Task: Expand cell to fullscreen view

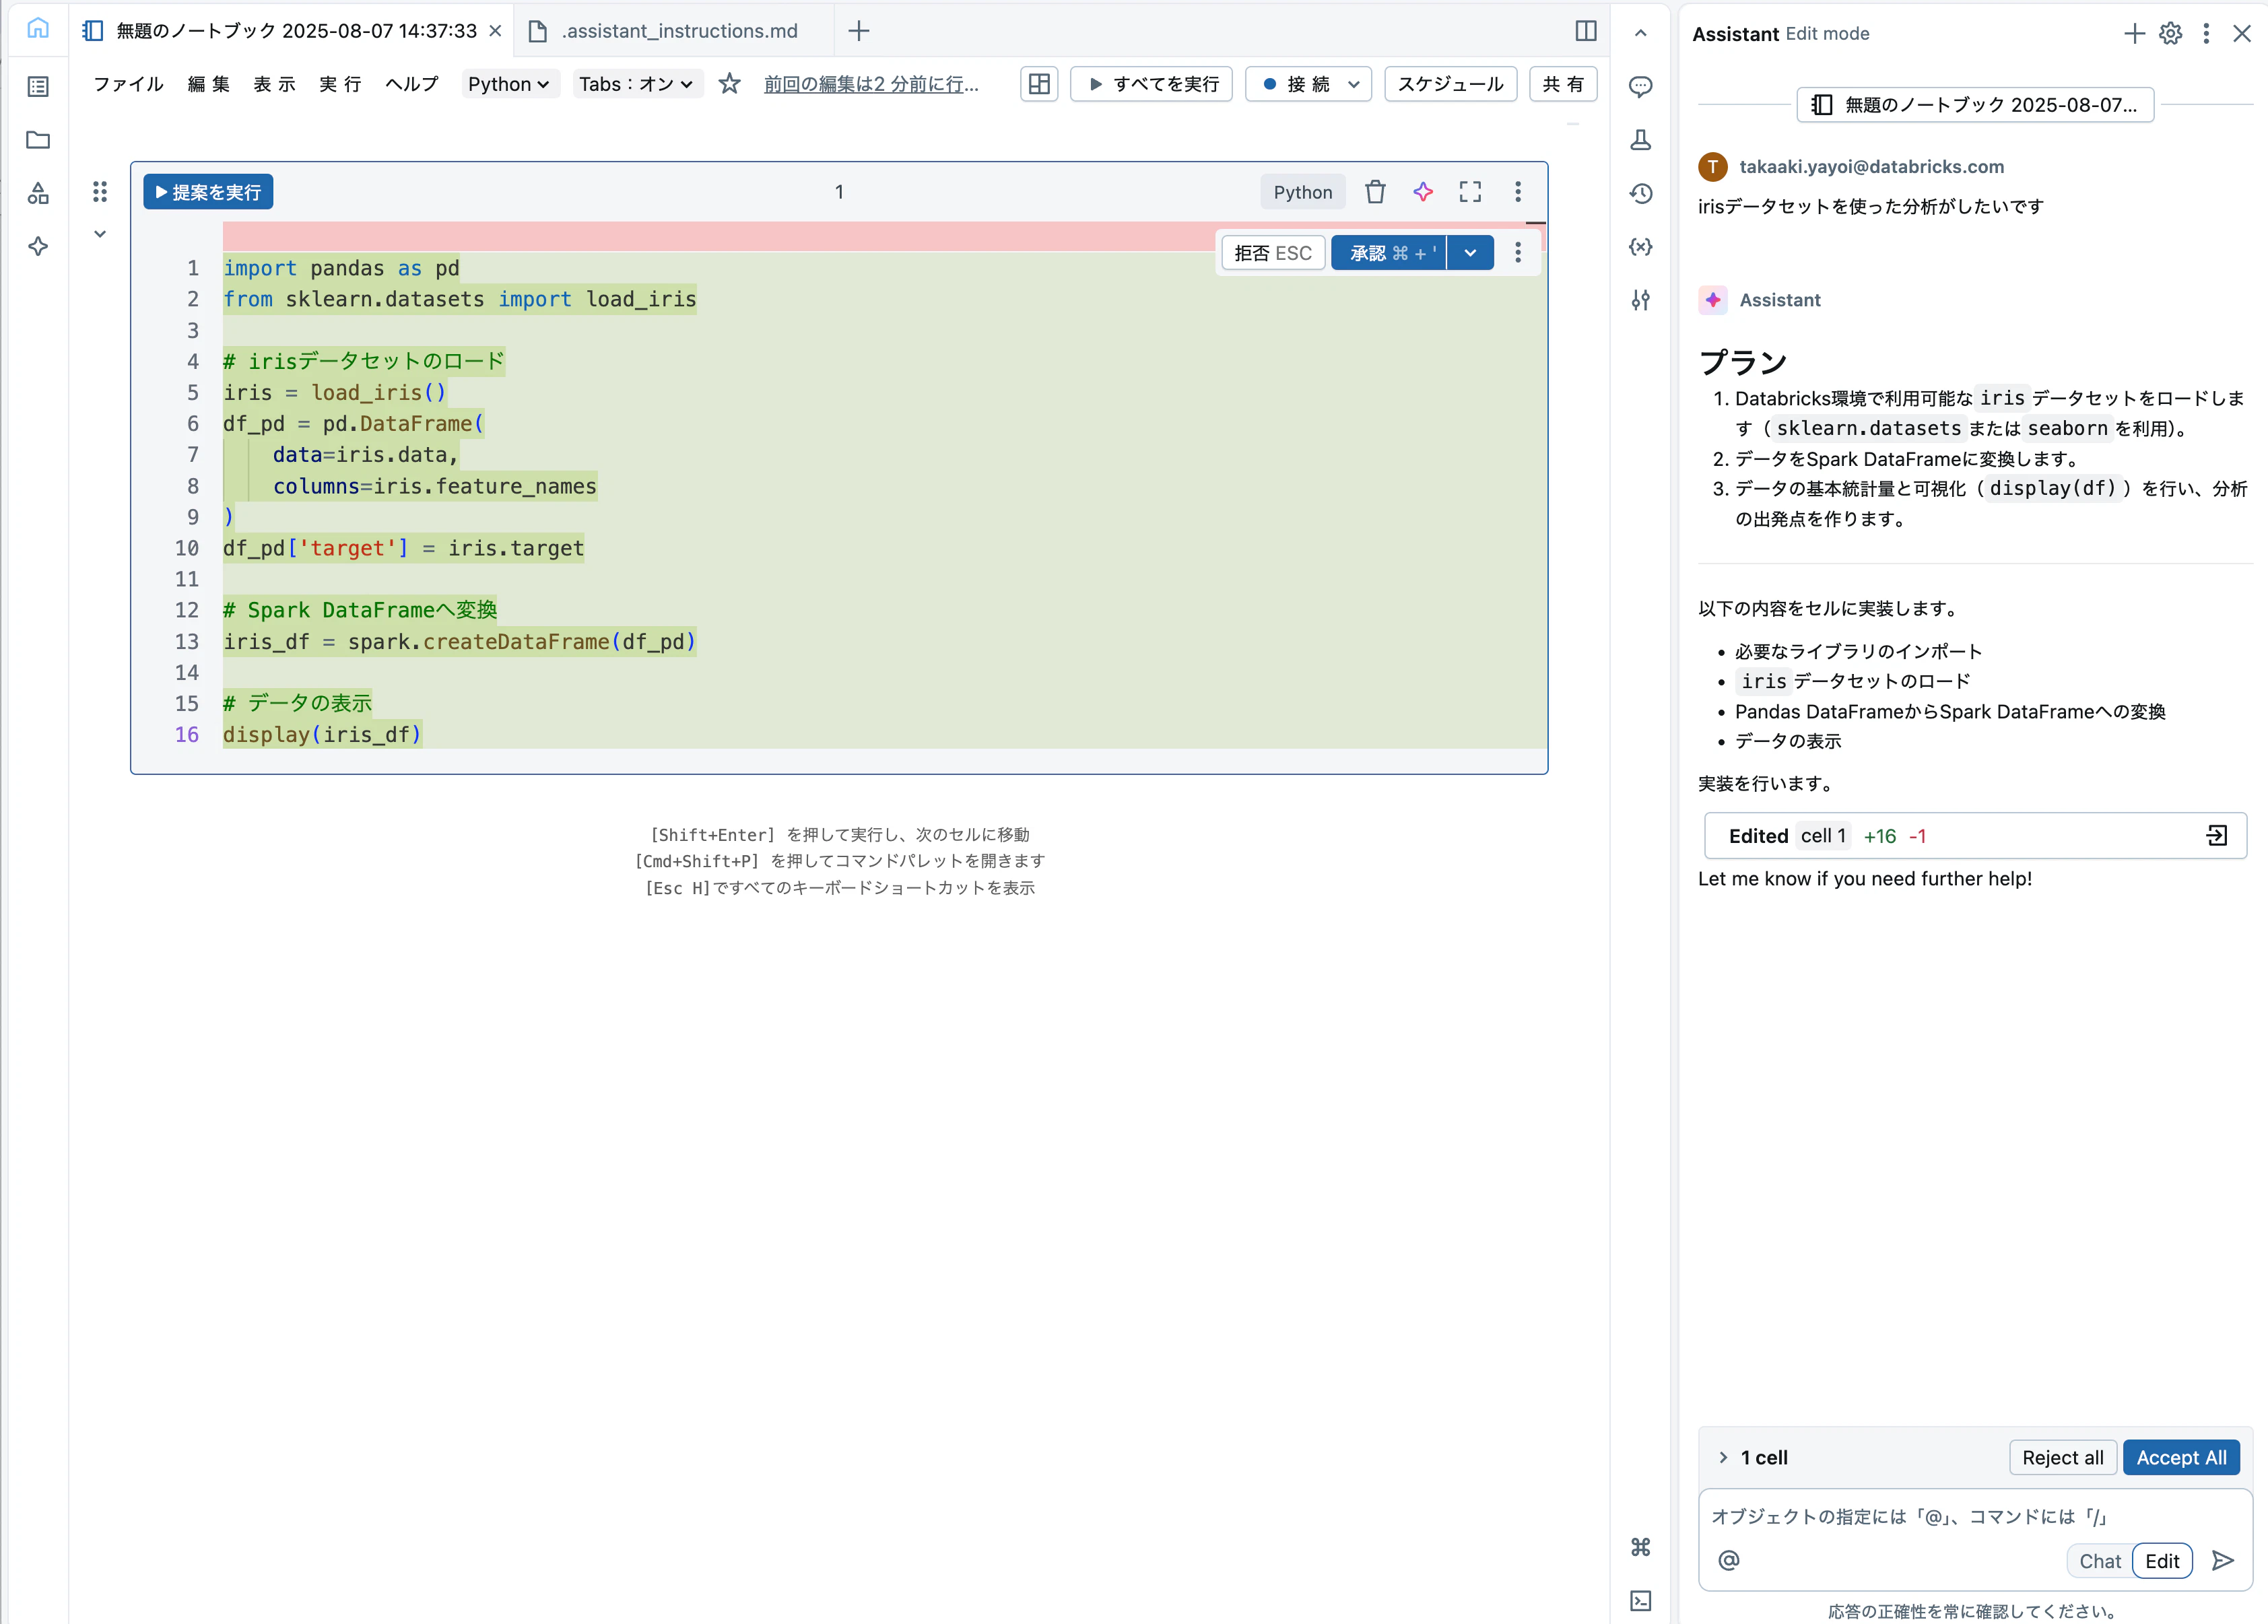Action: pos(1469,192)
